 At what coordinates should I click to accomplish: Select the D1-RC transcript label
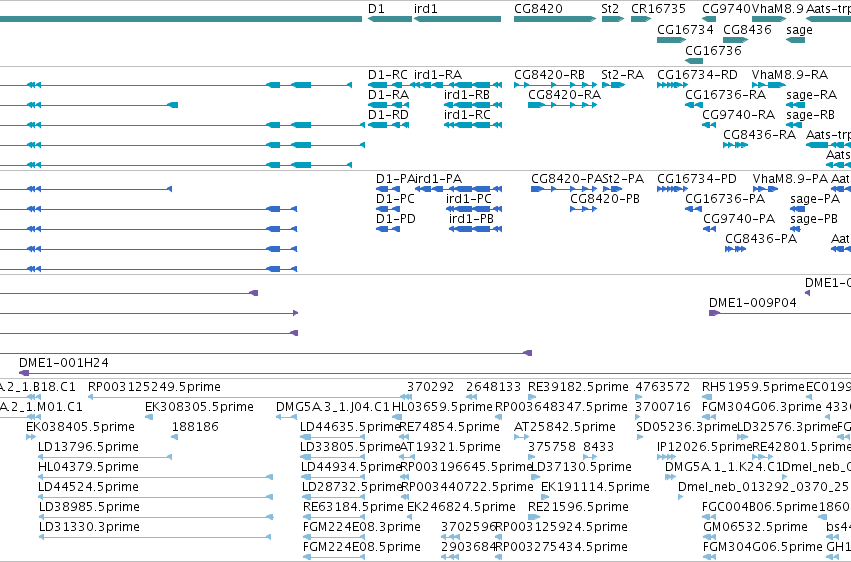388,75
